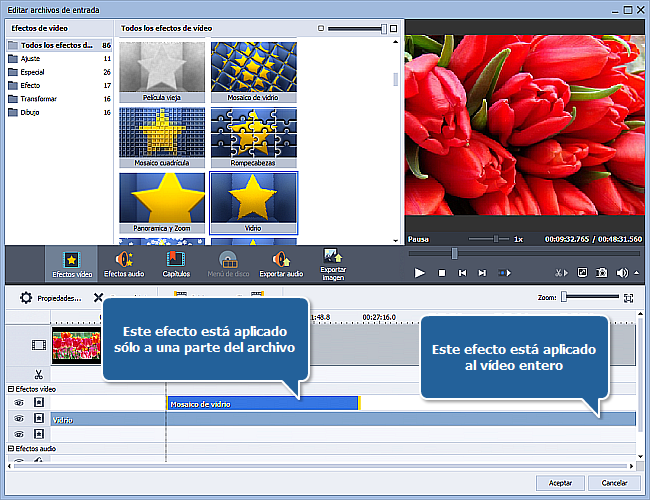Hide the Mosaico de vidrio effect track
This screenshot has height=500, width=650.
[20, 403]
